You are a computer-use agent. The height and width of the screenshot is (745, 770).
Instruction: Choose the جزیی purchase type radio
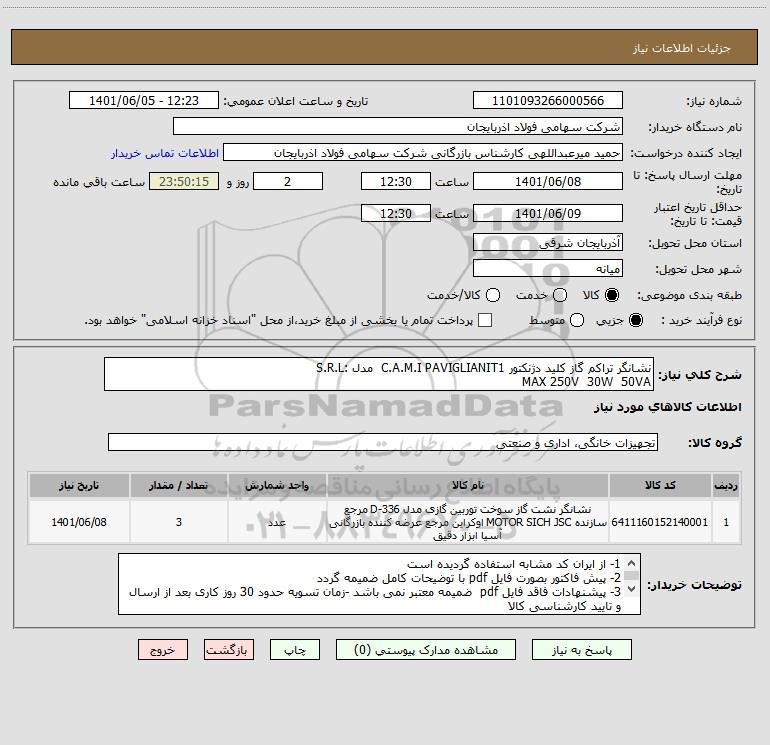[635, 320]
